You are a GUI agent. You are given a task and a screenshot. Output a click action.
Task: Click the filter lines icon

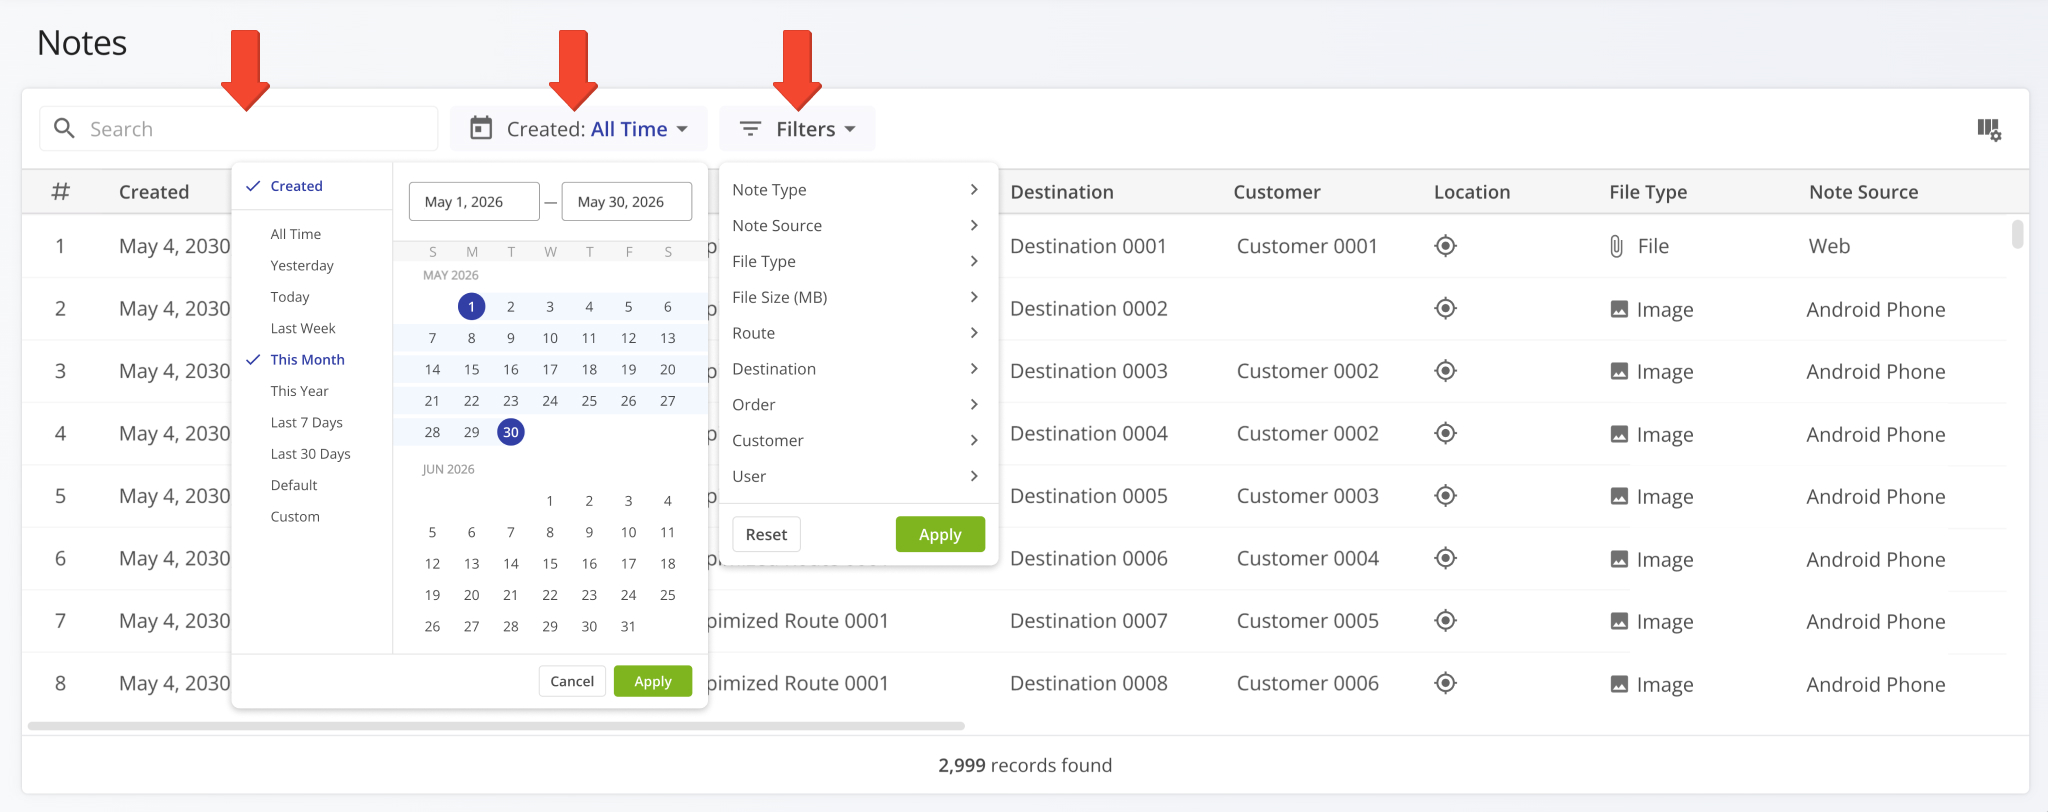click(x=750, y=129)
